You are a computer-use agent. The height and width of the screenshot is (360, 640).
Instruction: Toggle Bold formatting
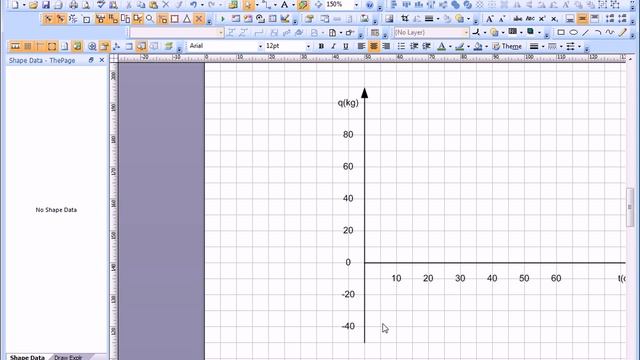click(321, 46)
